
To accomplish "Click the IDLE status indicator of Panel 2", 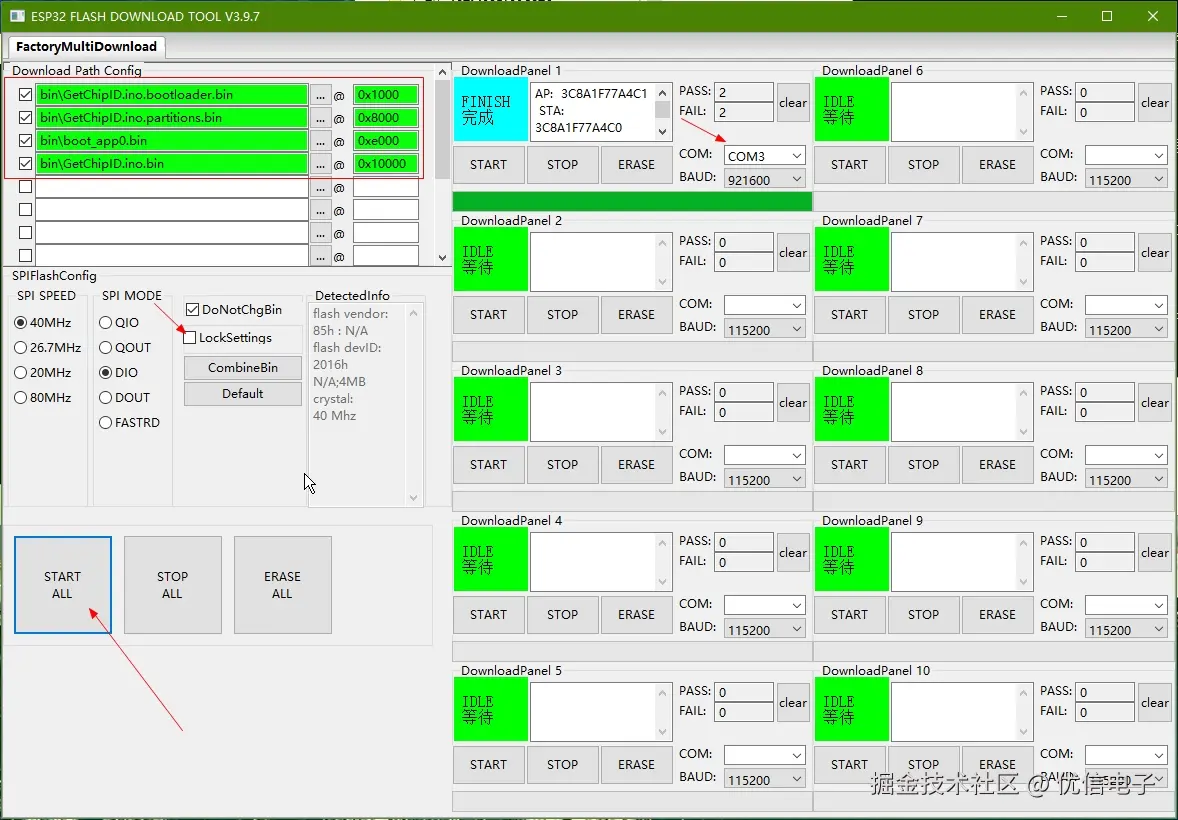I will click(x=491, y=261).
